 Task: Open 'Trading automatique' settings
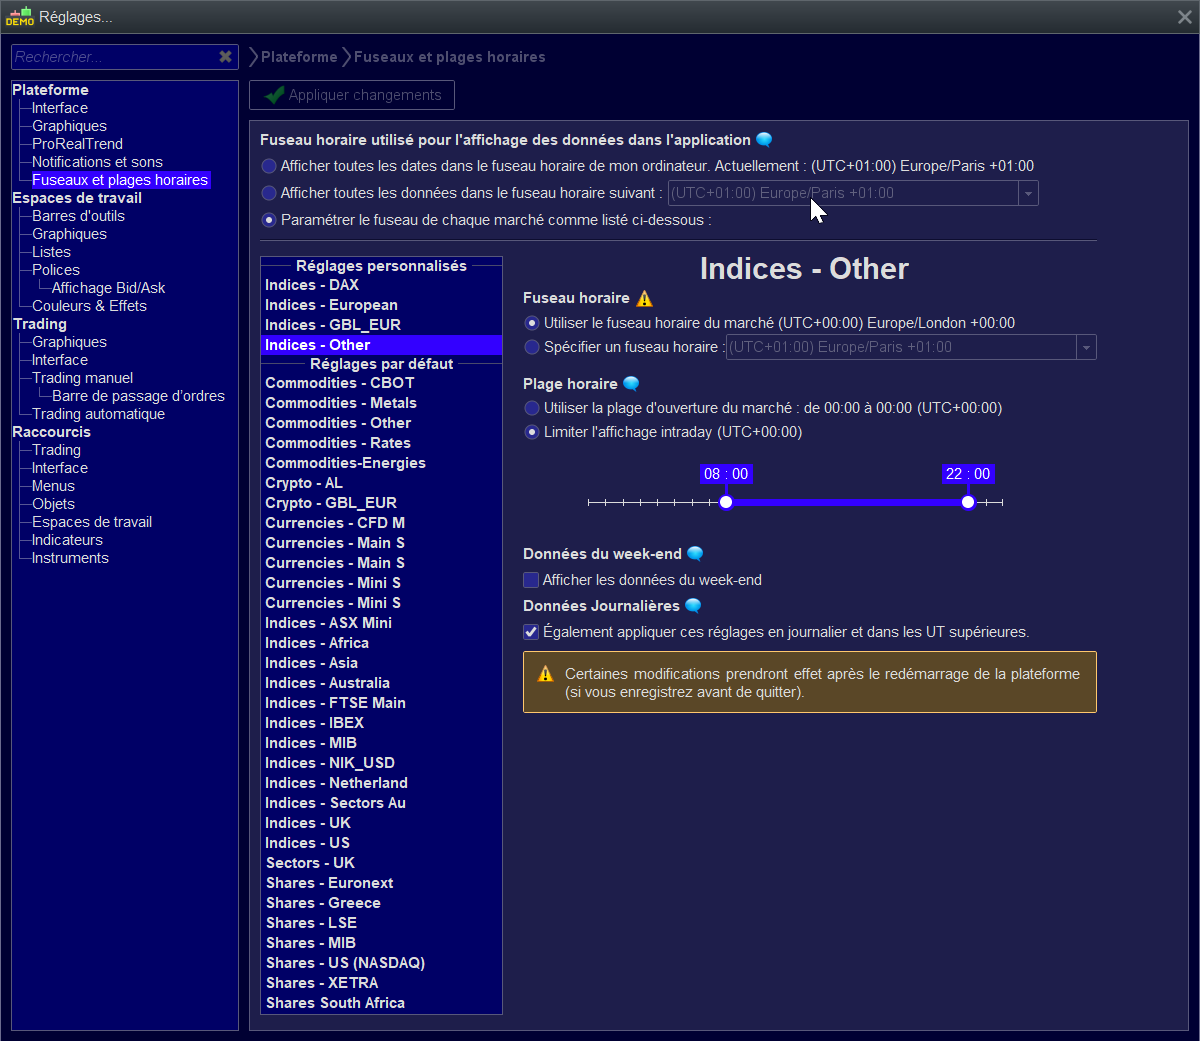[98, 414]
